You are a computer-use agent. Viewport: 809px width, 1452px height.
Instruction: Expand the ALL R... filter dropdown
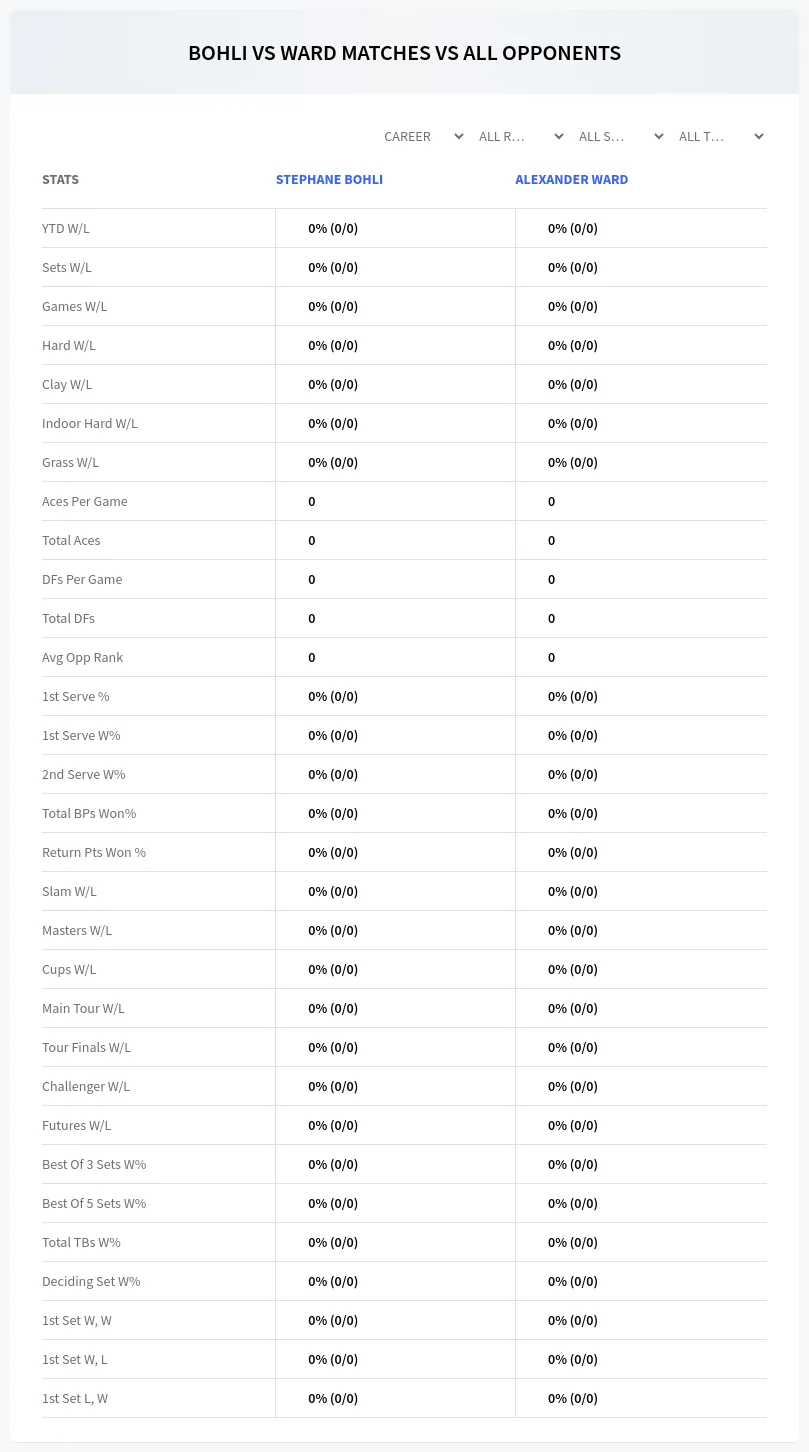[x=520, y=136]
